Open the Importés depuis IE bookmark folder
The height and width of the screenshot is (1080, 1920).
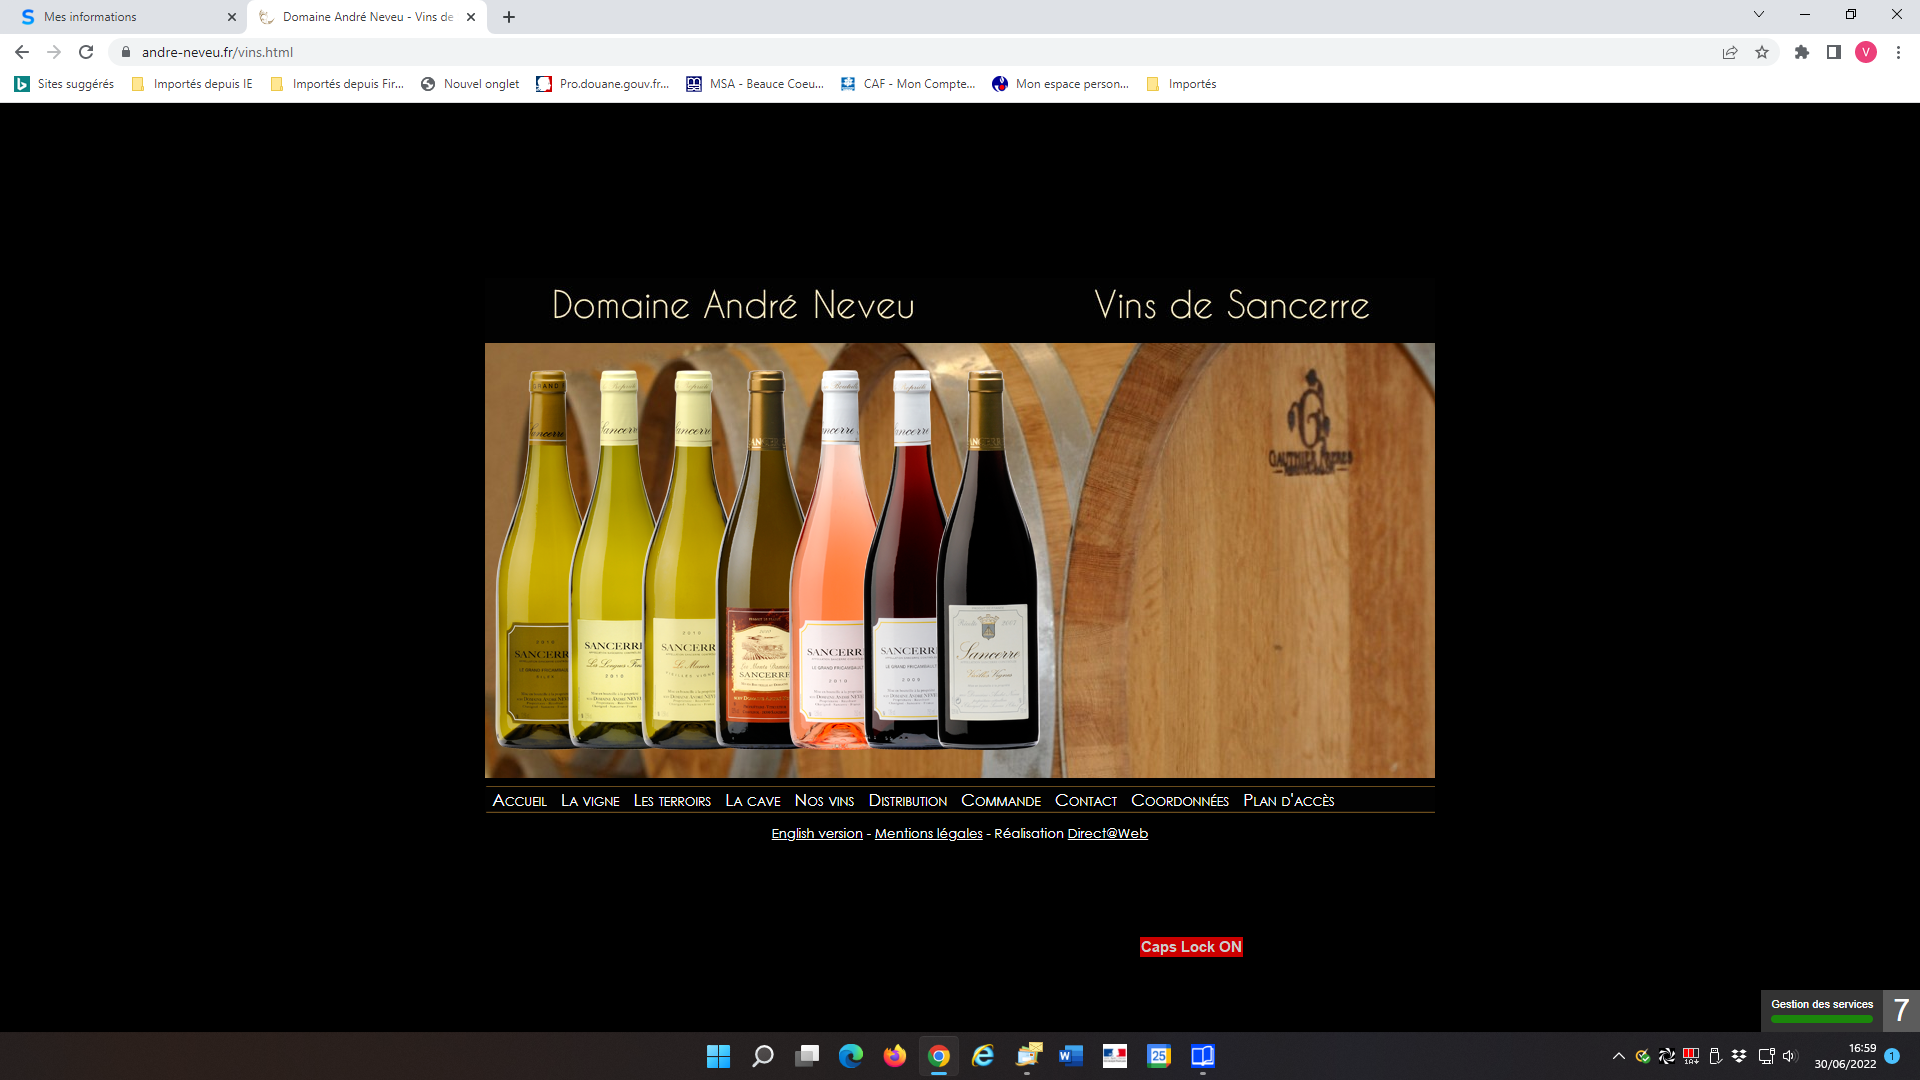[192, 84]
